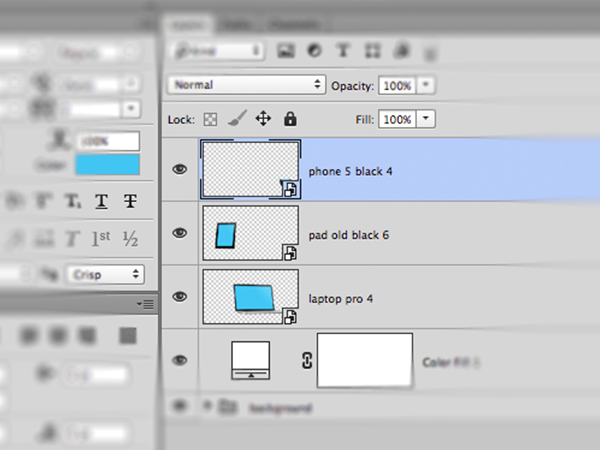Click the lock all padlock icon

290,118
